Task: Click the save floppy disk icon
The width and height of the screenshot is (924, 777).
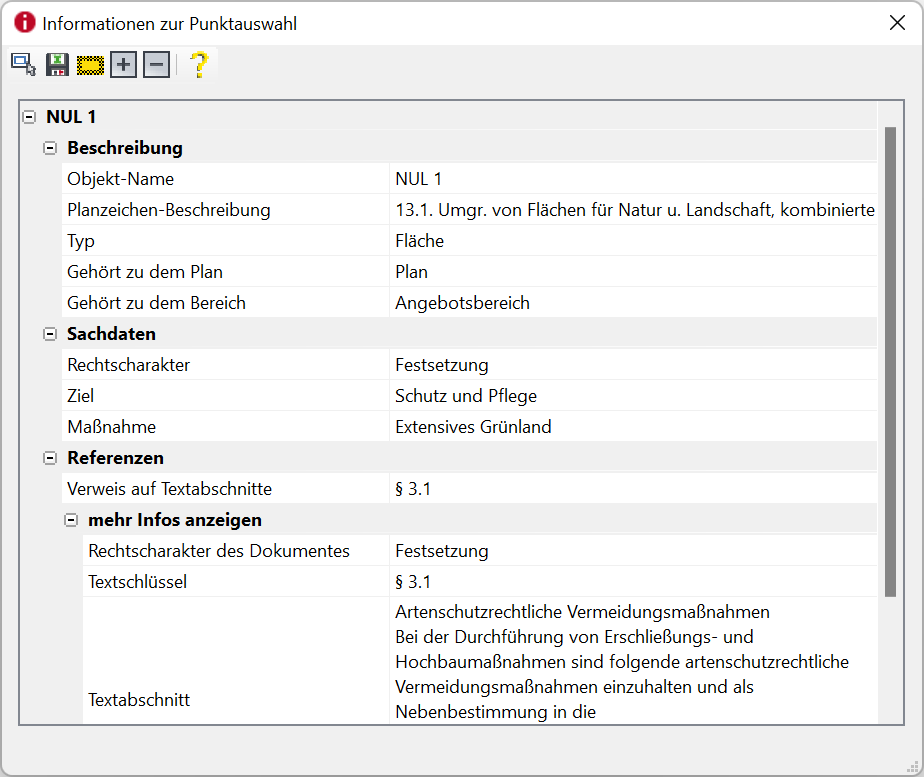Action: coord(57,65)
